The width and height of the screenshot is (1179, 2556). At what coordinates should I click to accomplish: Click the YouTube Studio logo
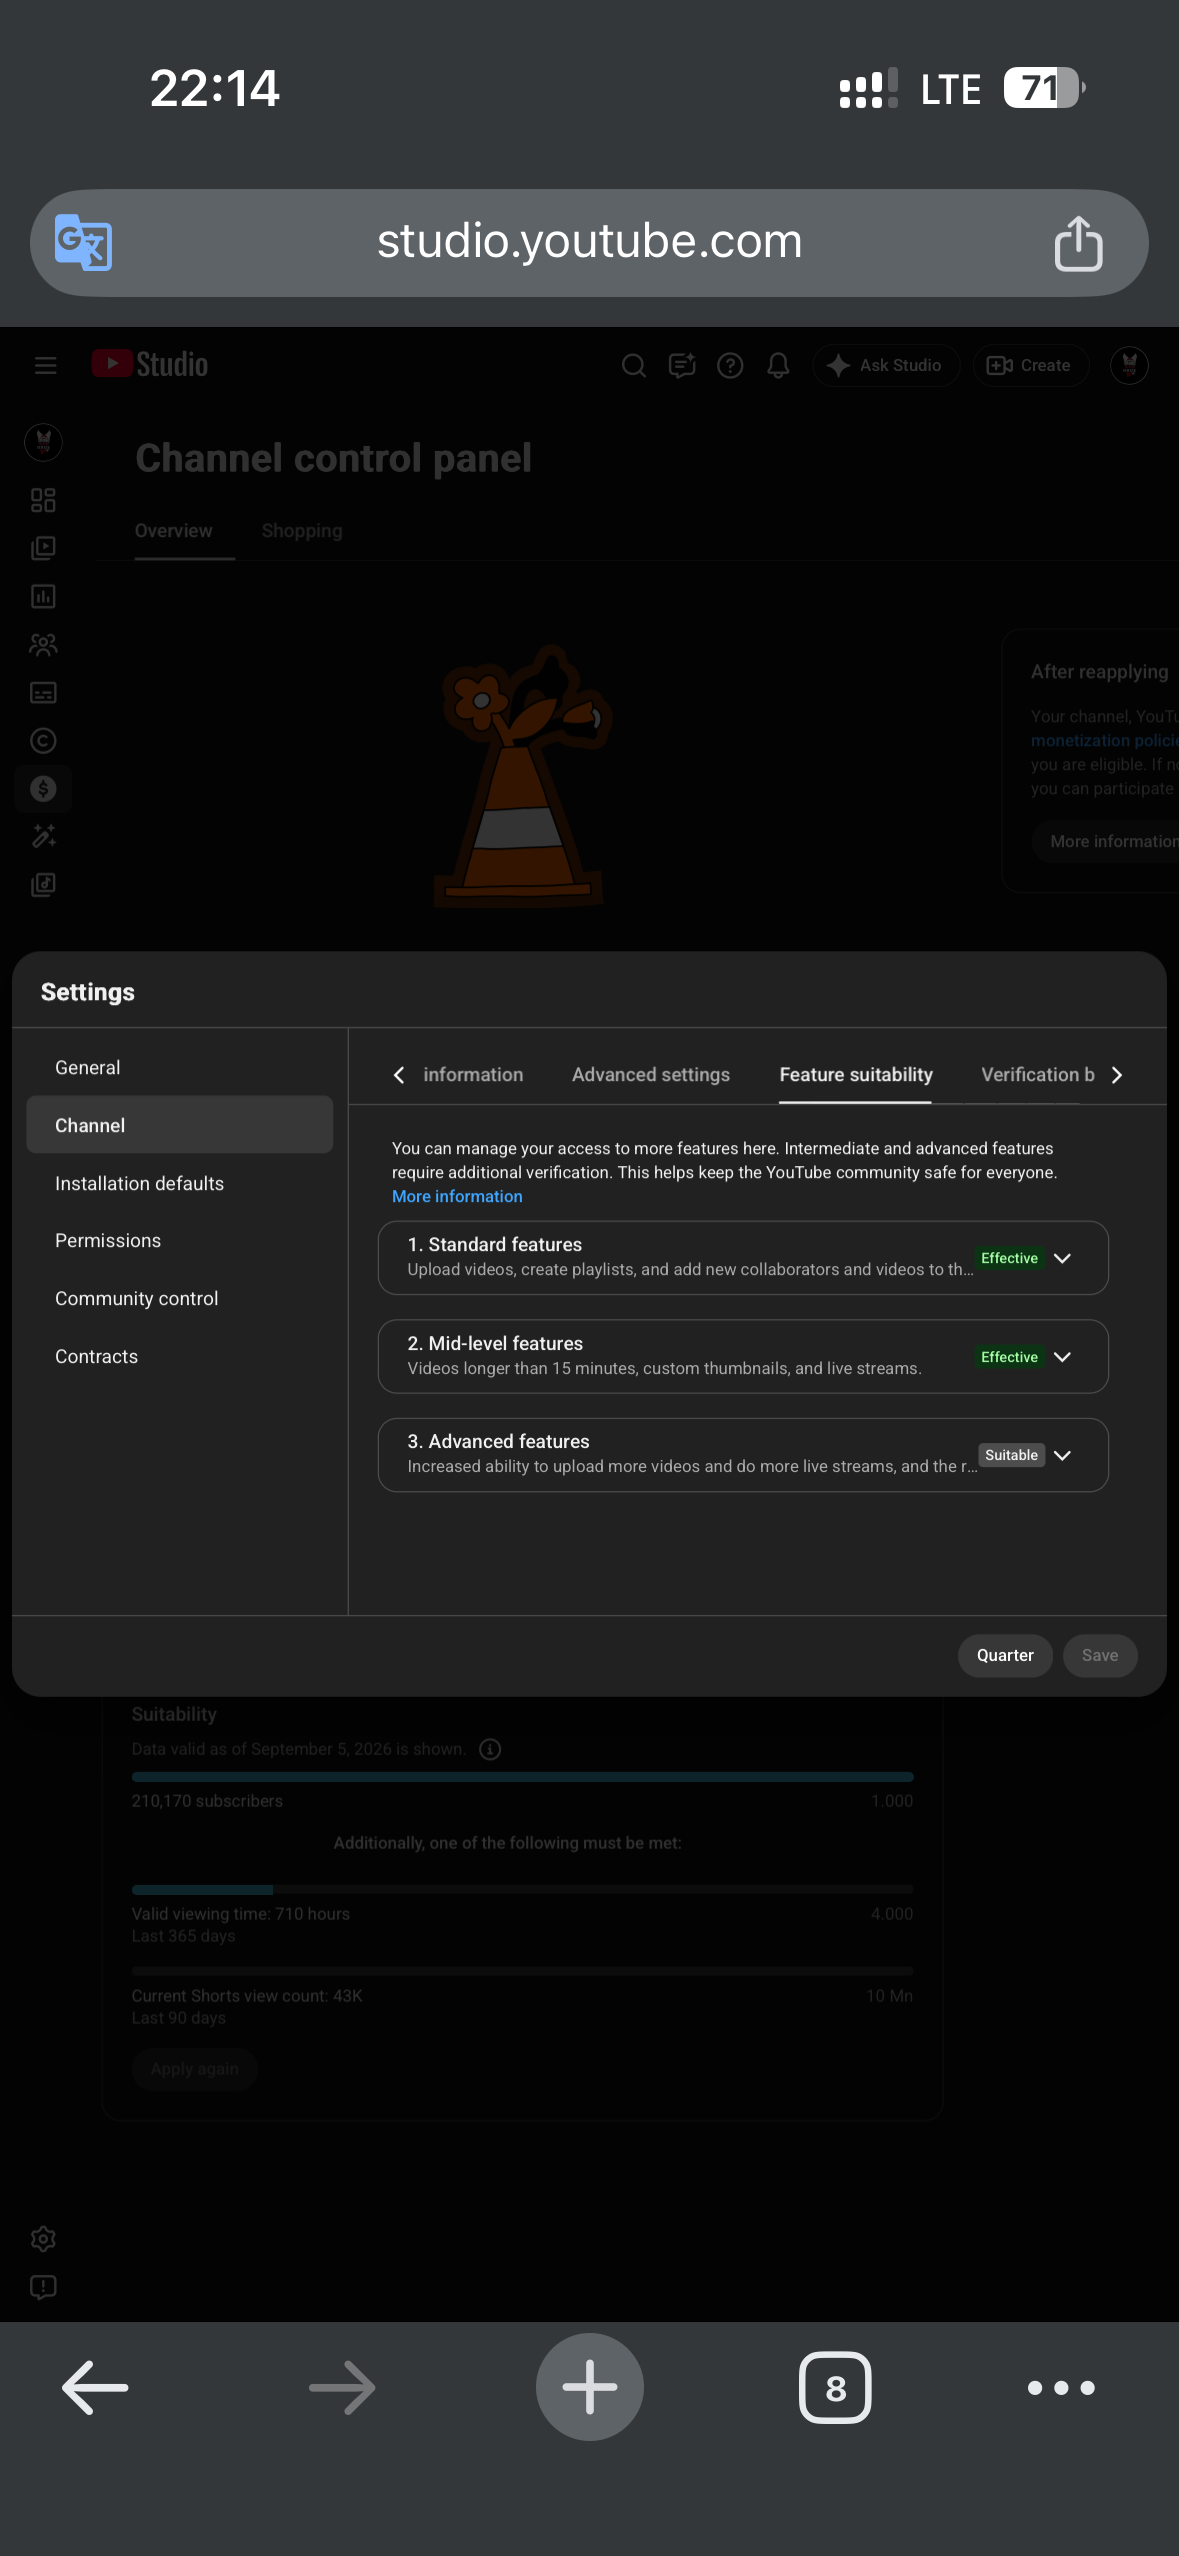[150, 364]
